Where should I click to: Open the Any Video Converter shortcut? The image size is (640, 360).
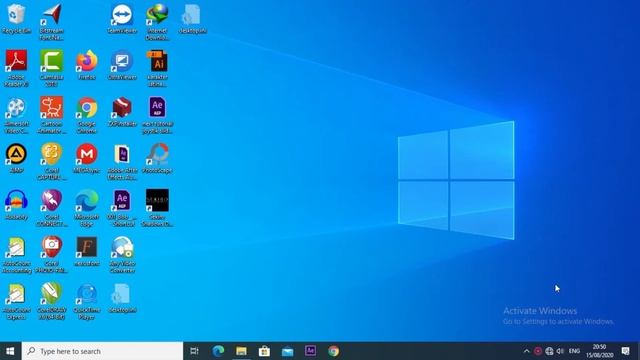click(x=122, y=255)
